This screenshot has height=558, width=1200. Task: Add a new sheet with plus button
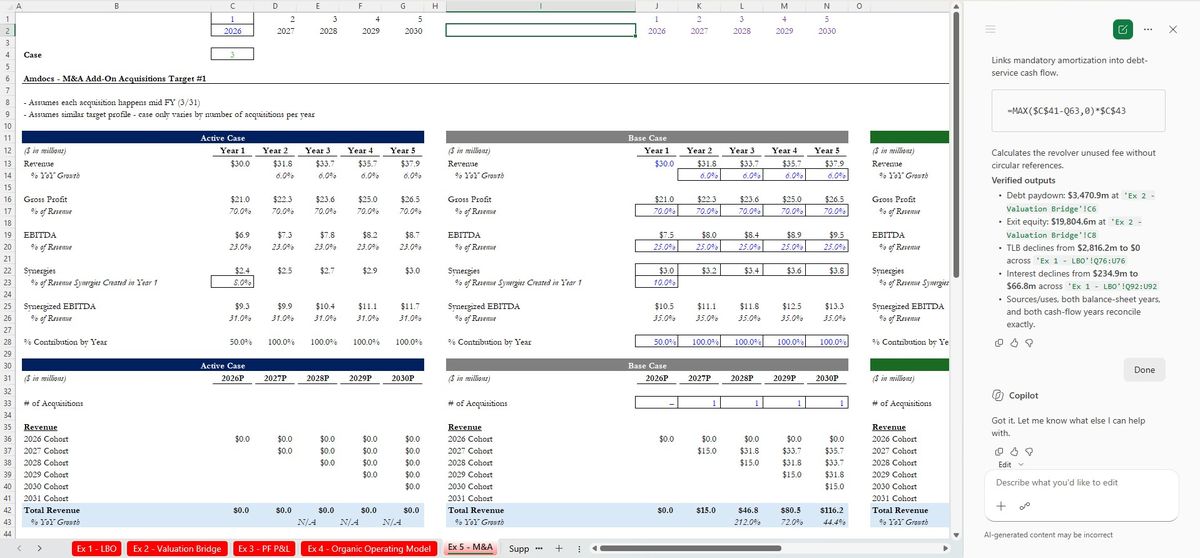pos(558,548)
